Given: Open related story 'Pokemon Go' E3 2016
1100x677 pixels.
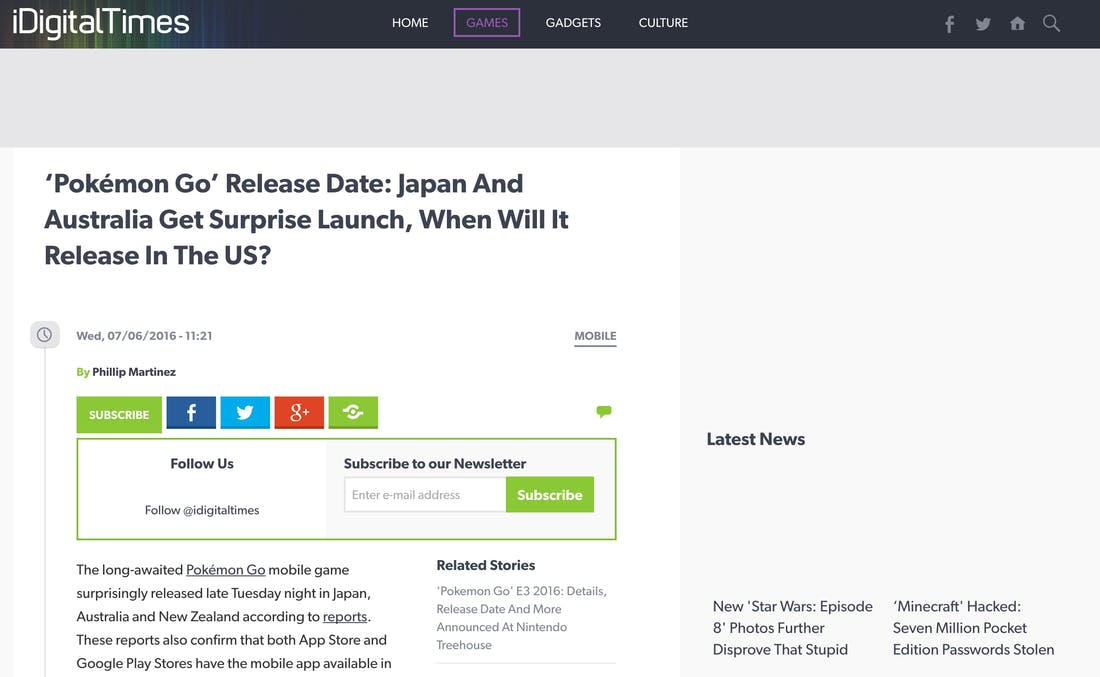Looking at the screenshot, I should point(521,617).
